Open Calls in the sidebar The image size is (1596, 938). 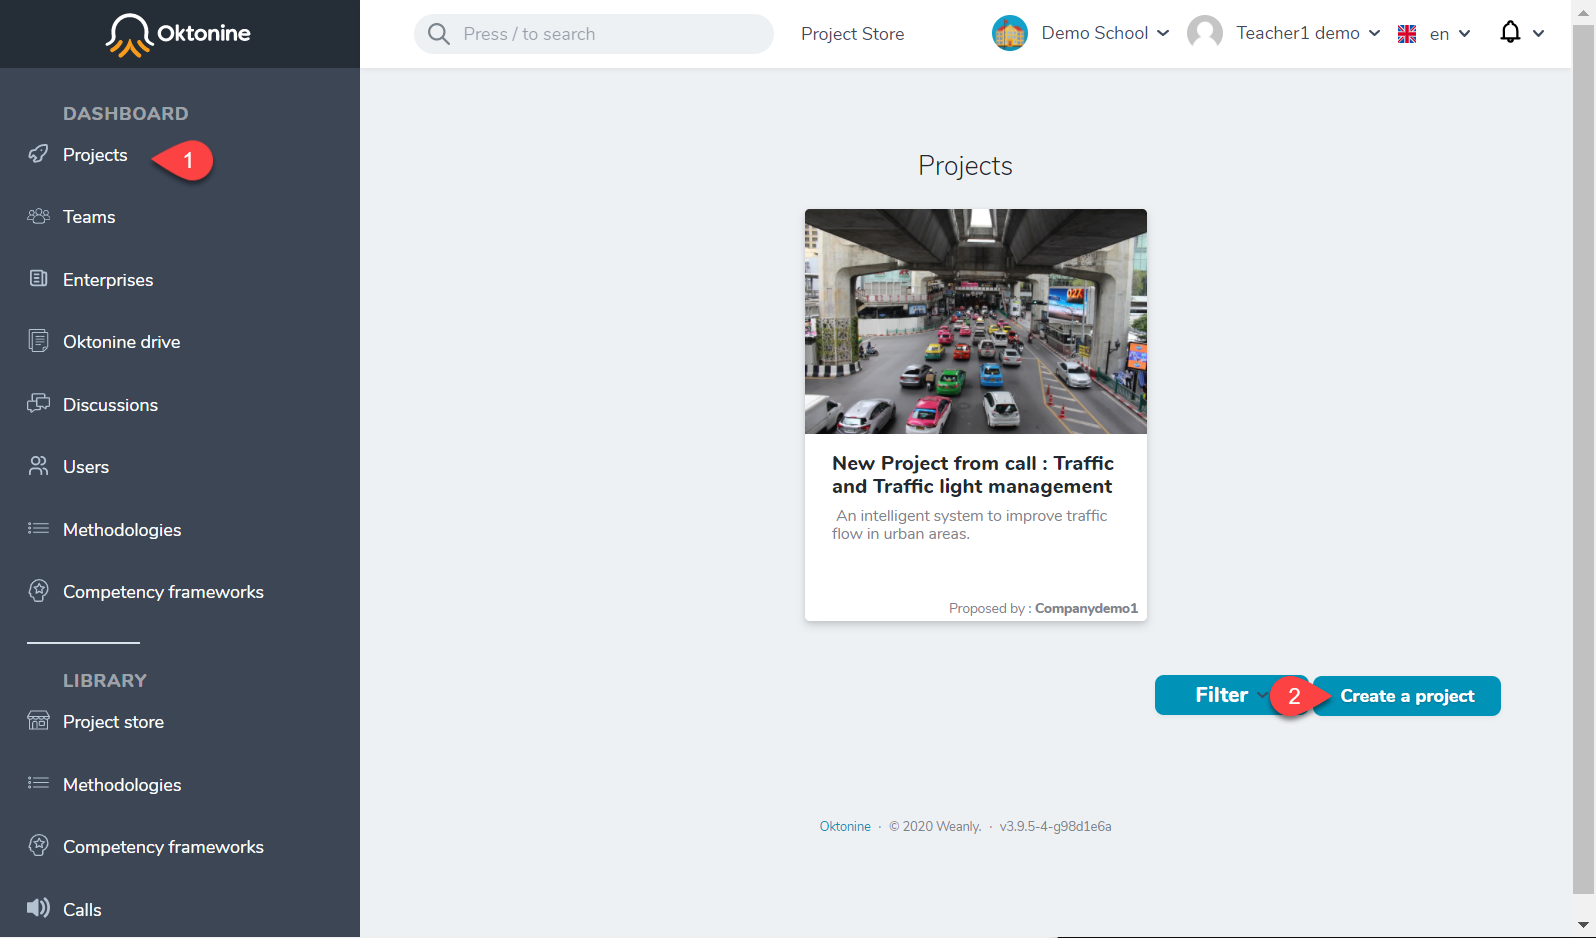click(x=82, y=910)
